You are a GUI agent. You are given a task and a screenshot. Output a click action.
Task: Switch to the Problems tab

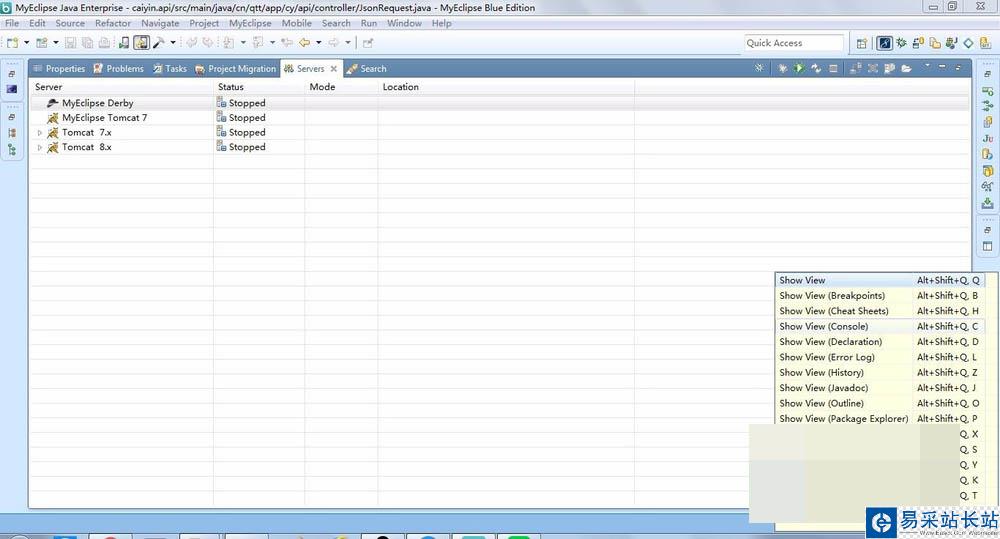[x=119, y=68]
